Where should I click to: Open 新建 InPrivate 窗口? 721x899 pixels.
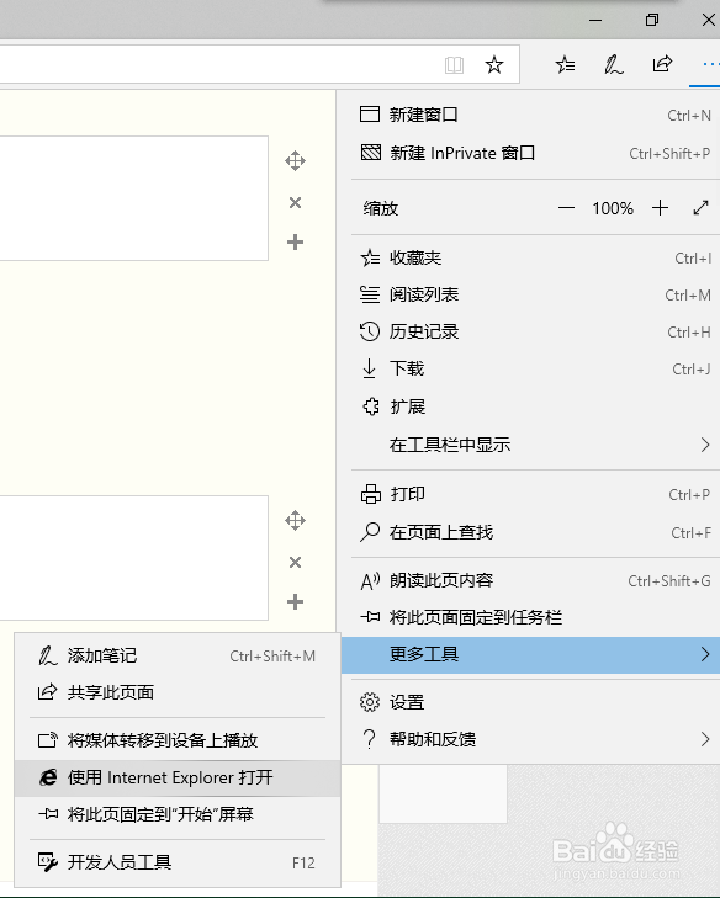pyautogui.click(x=462, y=153)
